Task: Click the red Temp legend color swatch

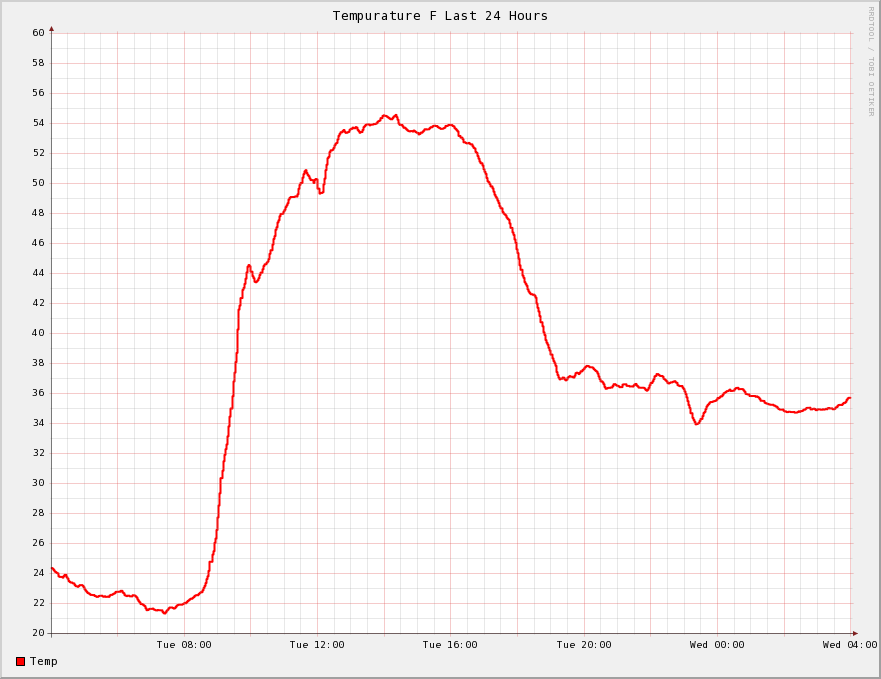Action: 21,661
